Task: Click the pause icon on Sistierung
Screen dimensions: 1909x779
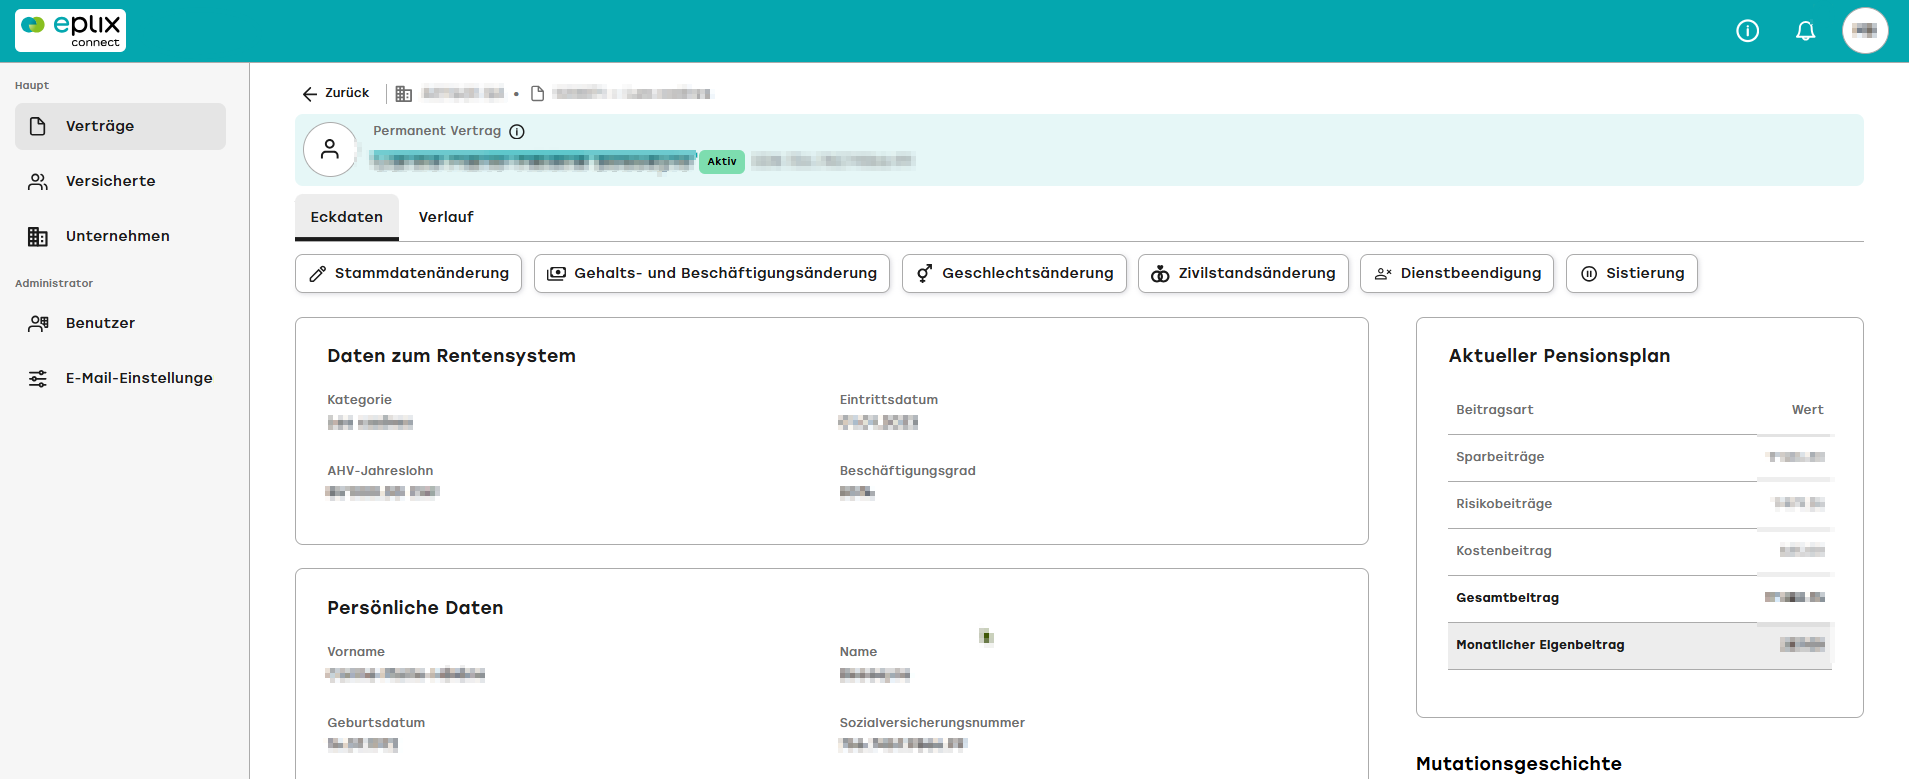Action: point(1589,274)
